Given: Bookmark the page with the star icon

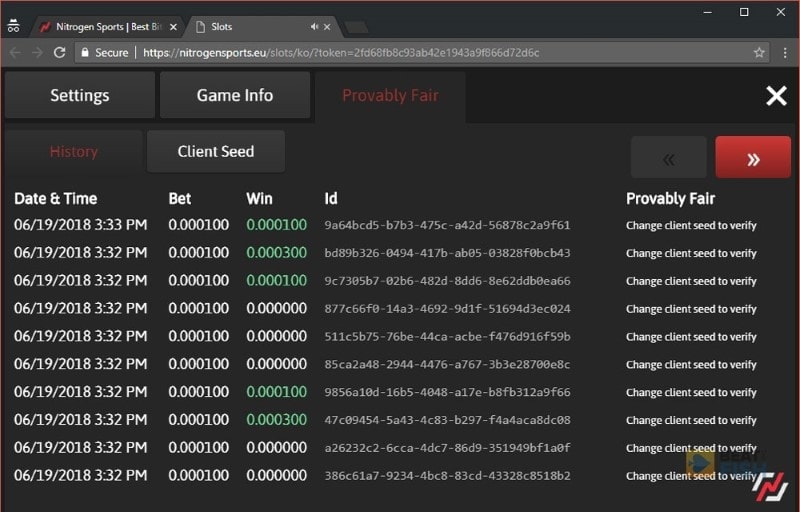Looking at the screenshot, I should (x=759, y=53).
